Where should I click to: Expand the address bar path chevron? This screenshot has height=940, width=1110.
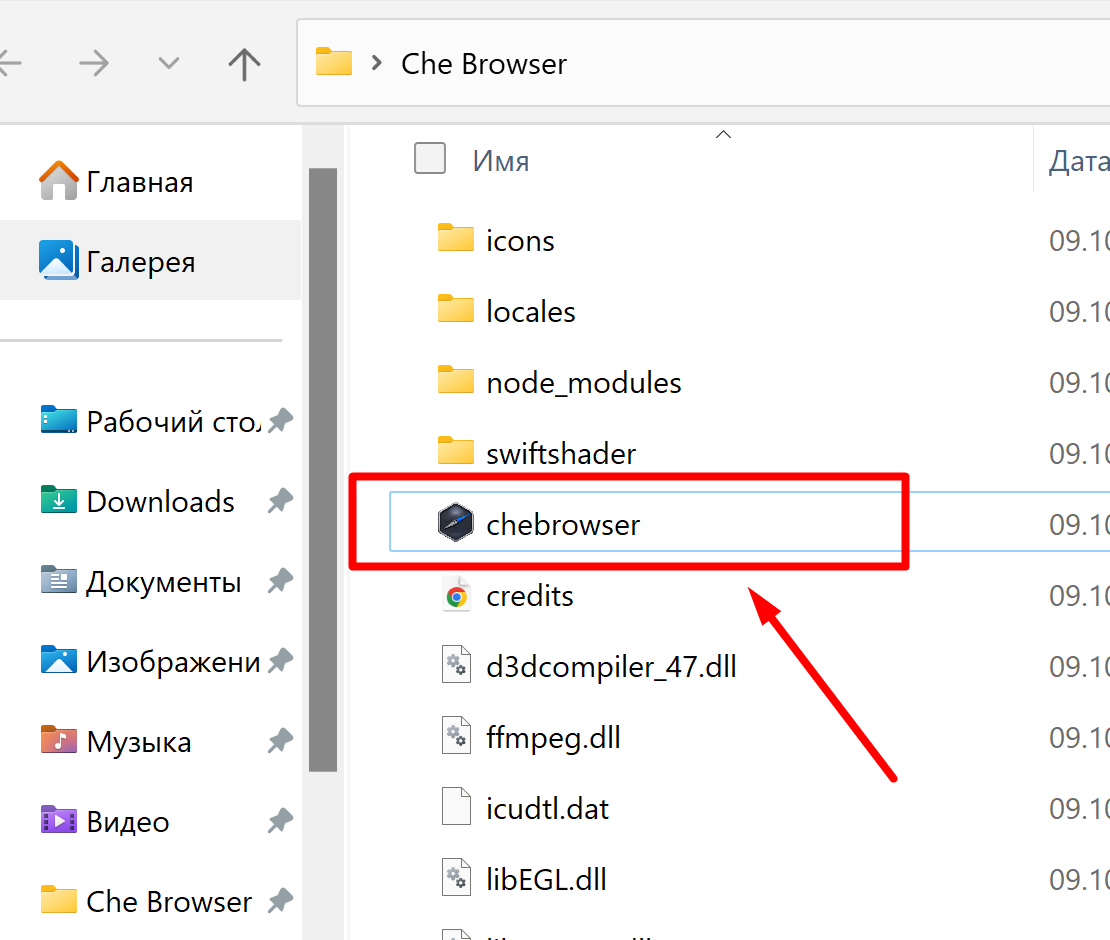(377, 64)
